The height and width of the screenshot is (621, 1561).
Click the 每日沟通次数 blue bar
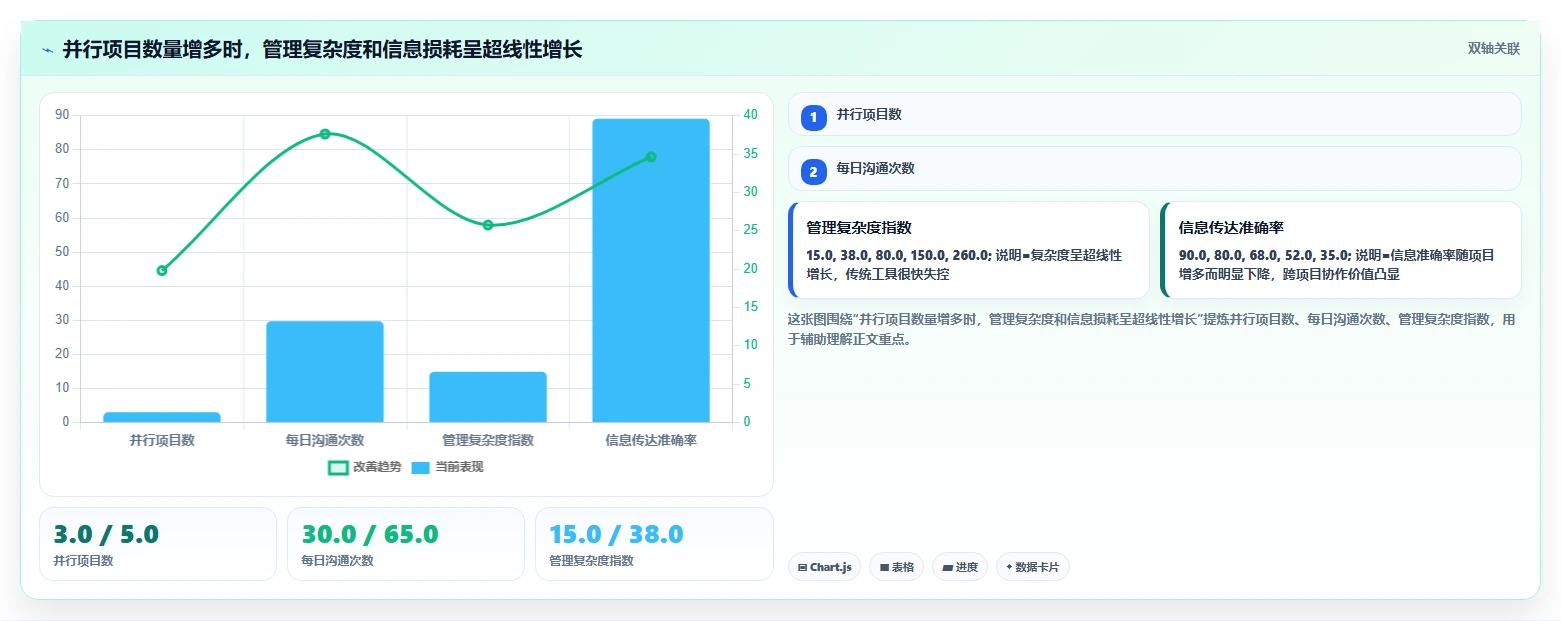(x=325, y=371)
